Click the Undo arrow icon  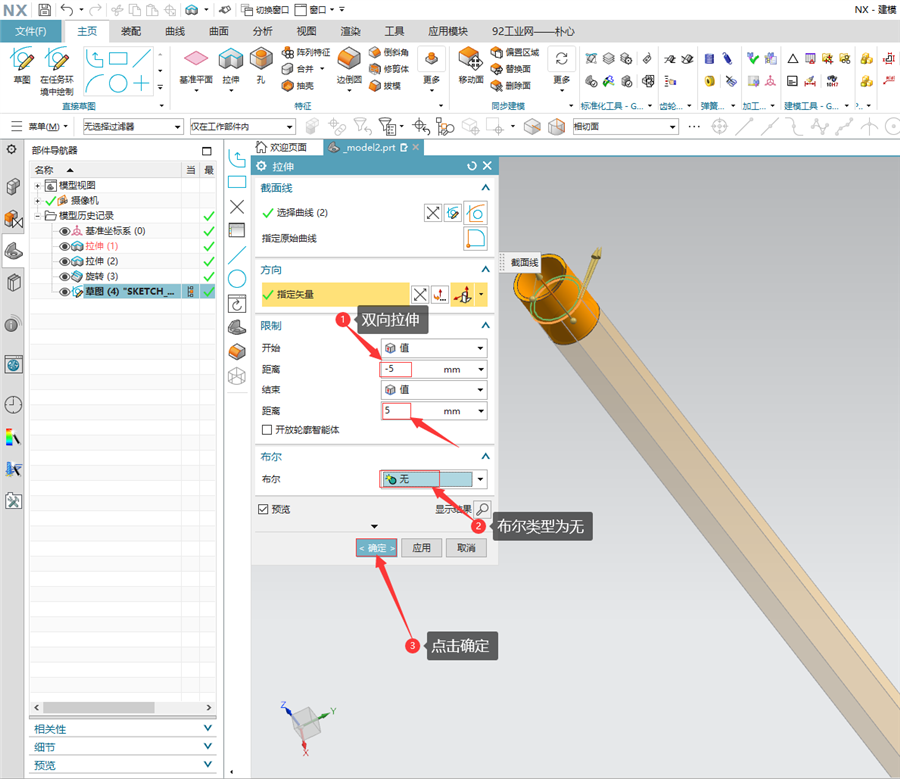pos(67,9)
